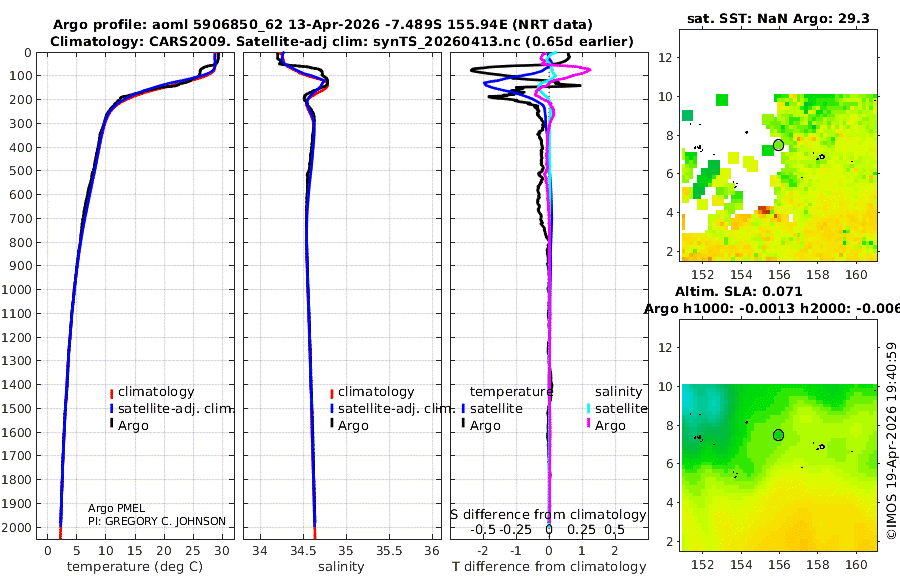Viewport: 900px width, 580px height.
Task: Click the 100 depth tick label
Action: 20,76
